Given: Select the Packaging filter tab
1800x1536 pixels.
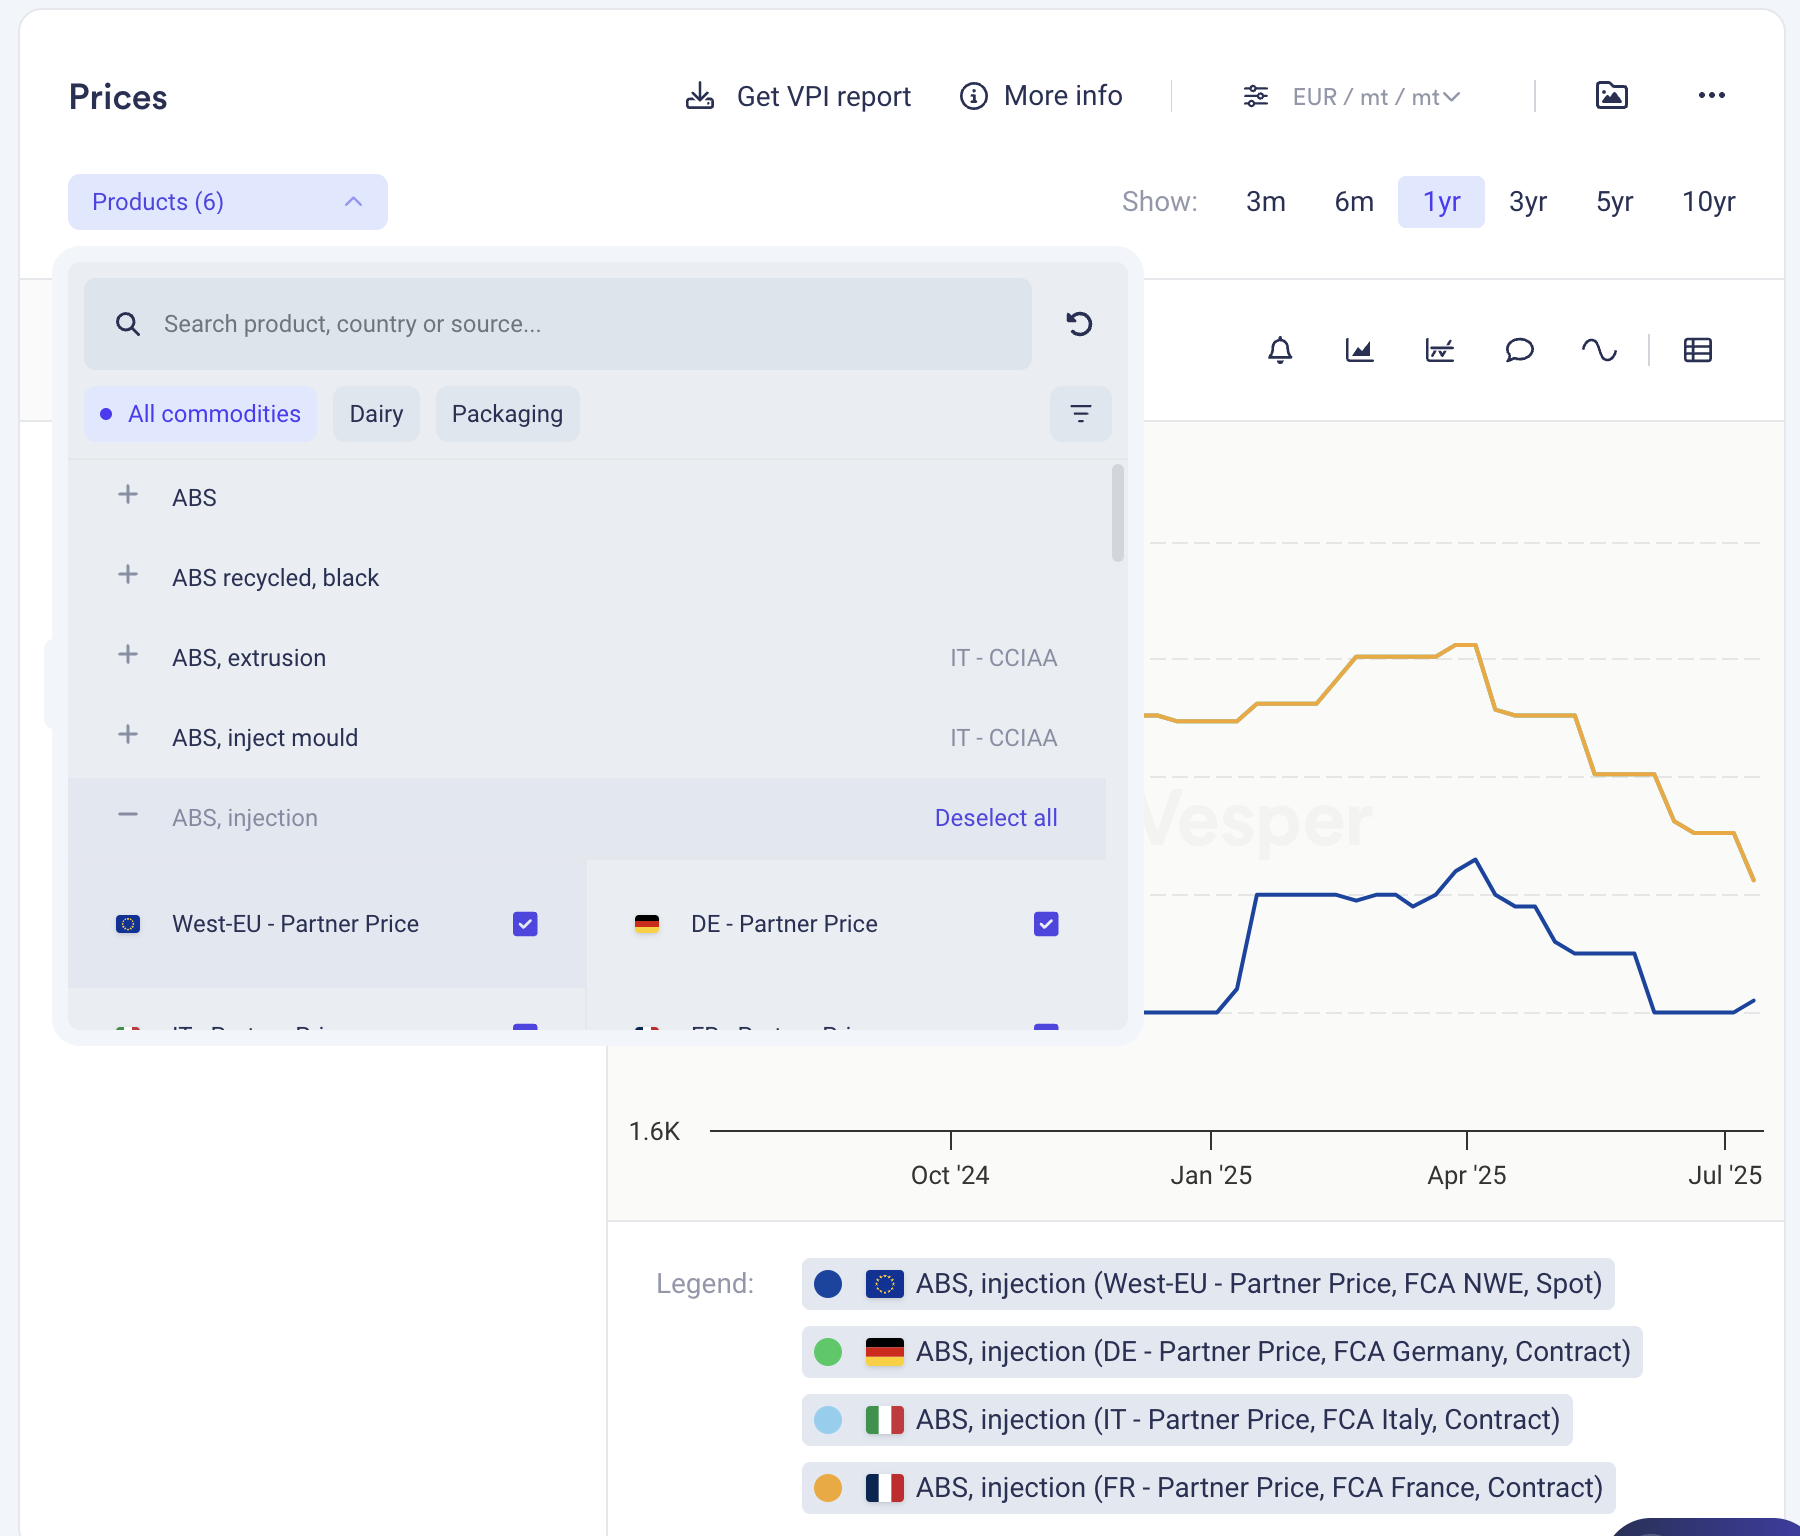Looking at the screenshot, I should (x=507, y=414).
